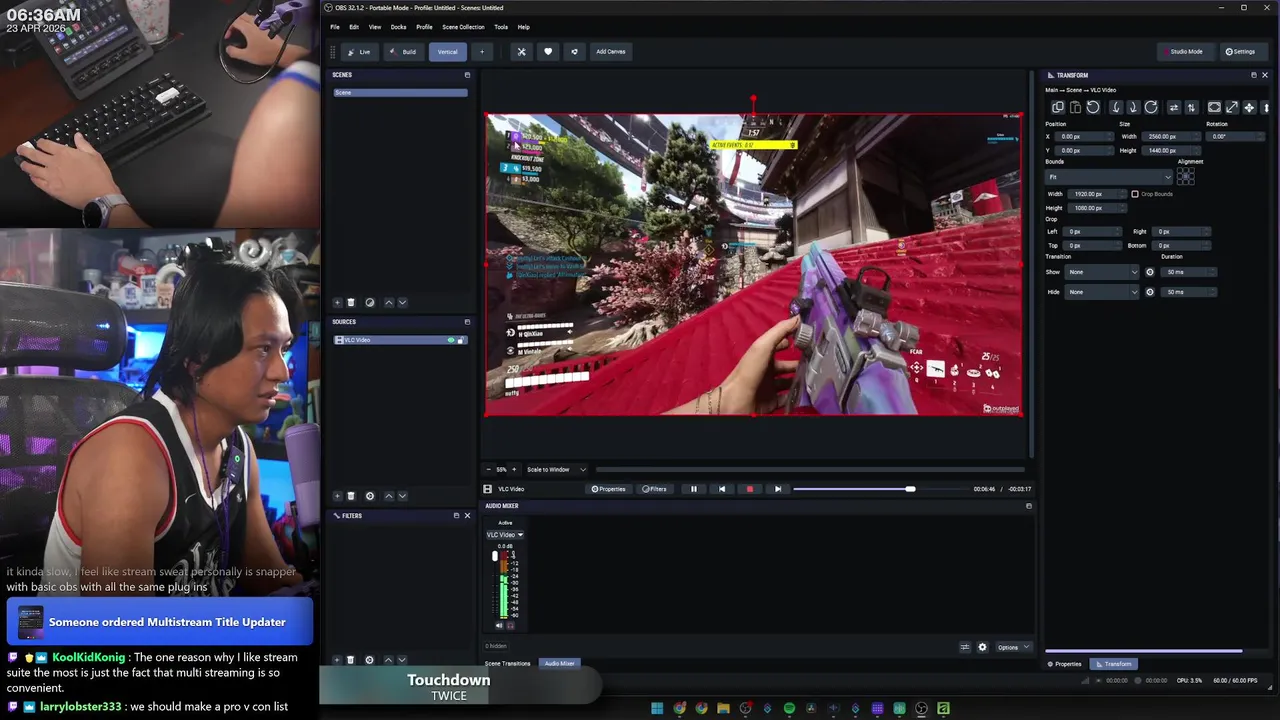Click the Add Canvas button
This screenshot has width=1280, height=720.
tap(611, 52)
